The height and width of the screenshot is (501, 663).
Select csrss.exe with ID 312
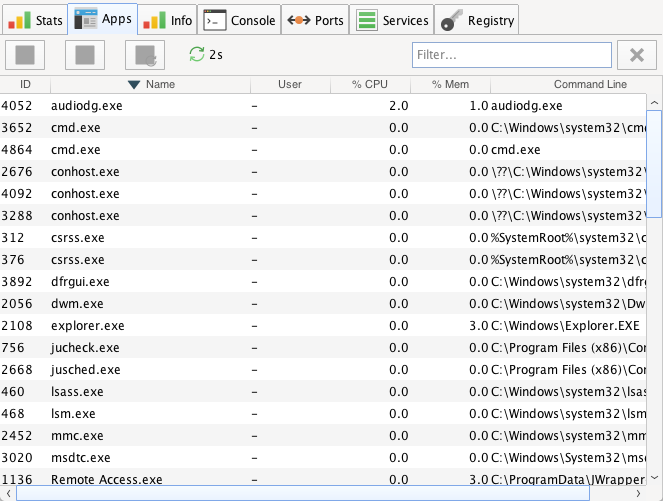pyautogui.click(x=77, y=238)
